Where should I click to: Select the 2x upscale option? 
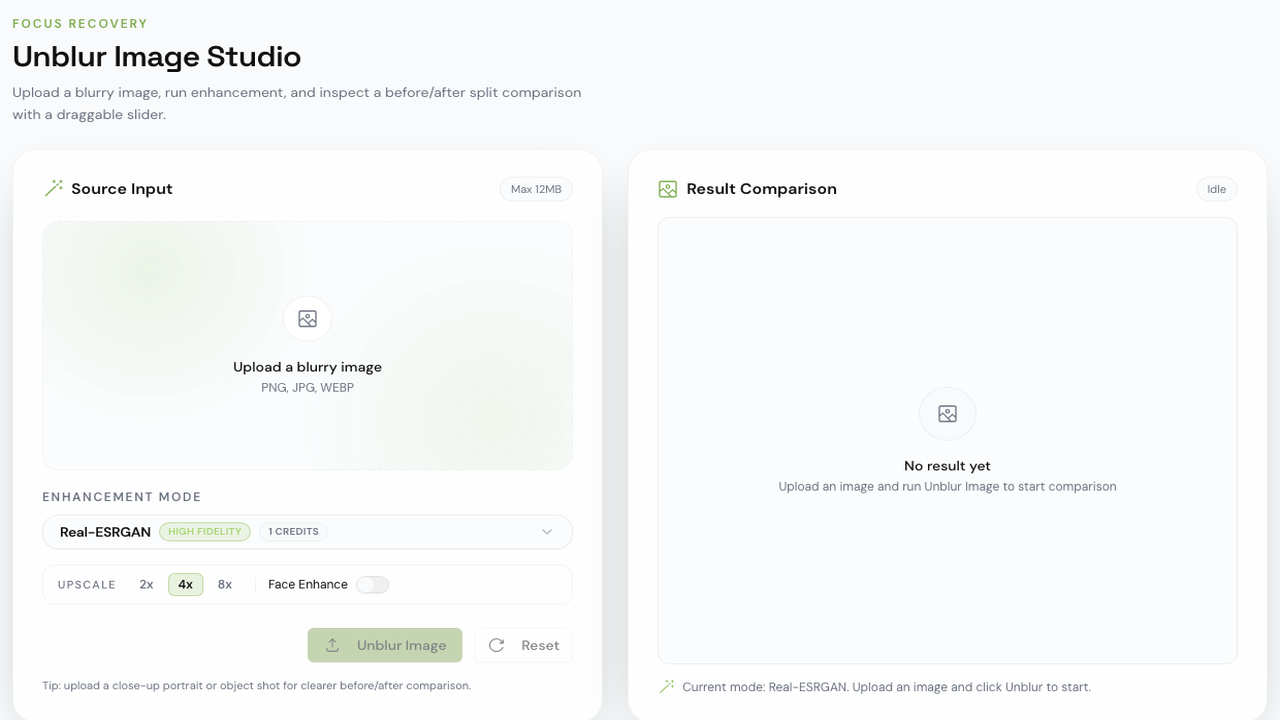pyautogui.click(x=146, y=585)
